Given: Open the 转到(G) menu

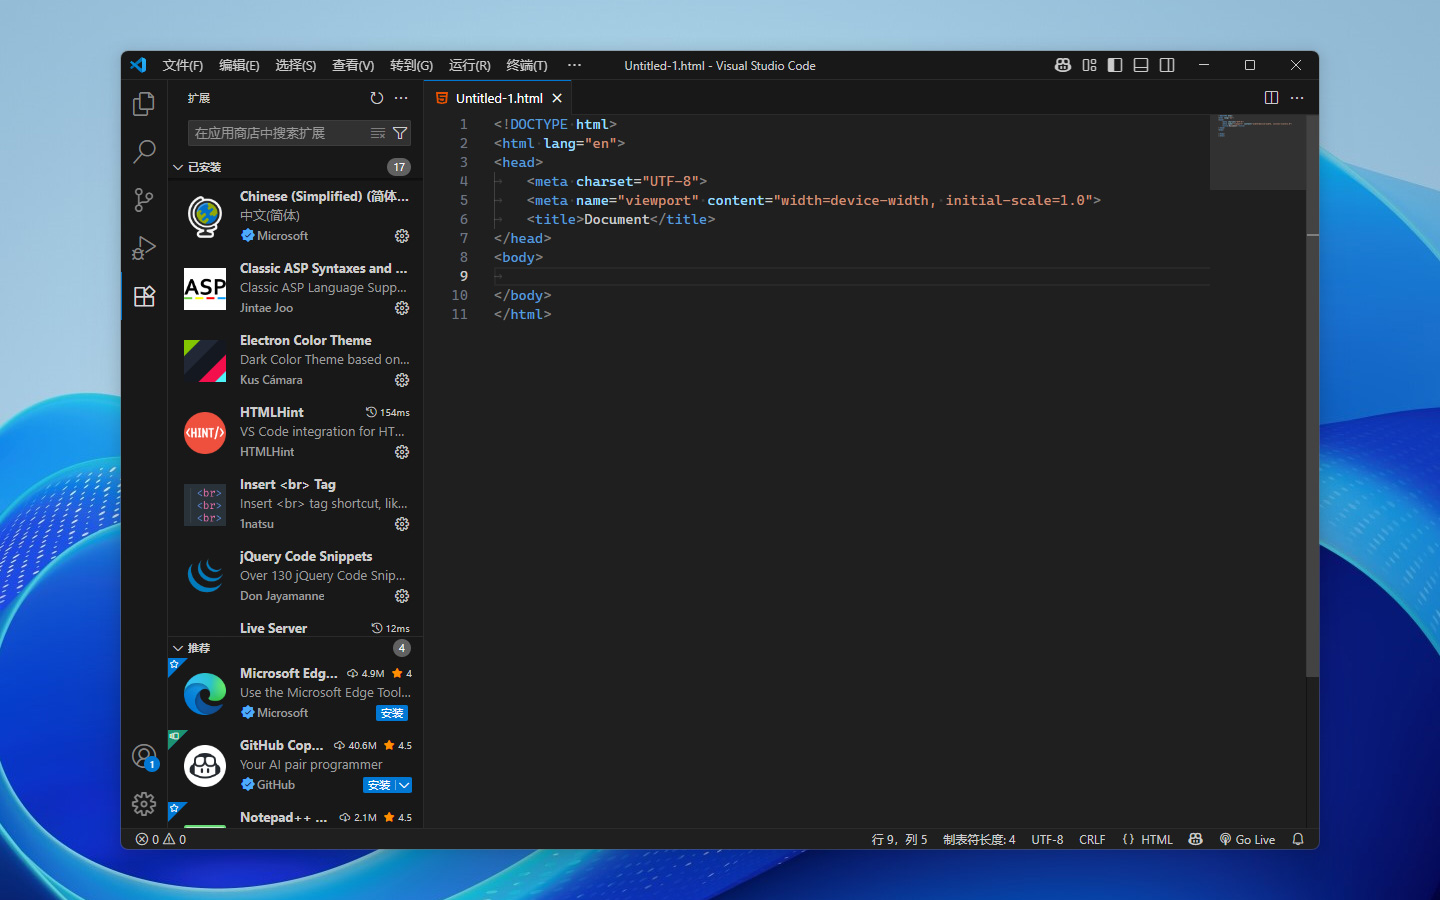Looking at the screenshot, I should pos(411,65).
